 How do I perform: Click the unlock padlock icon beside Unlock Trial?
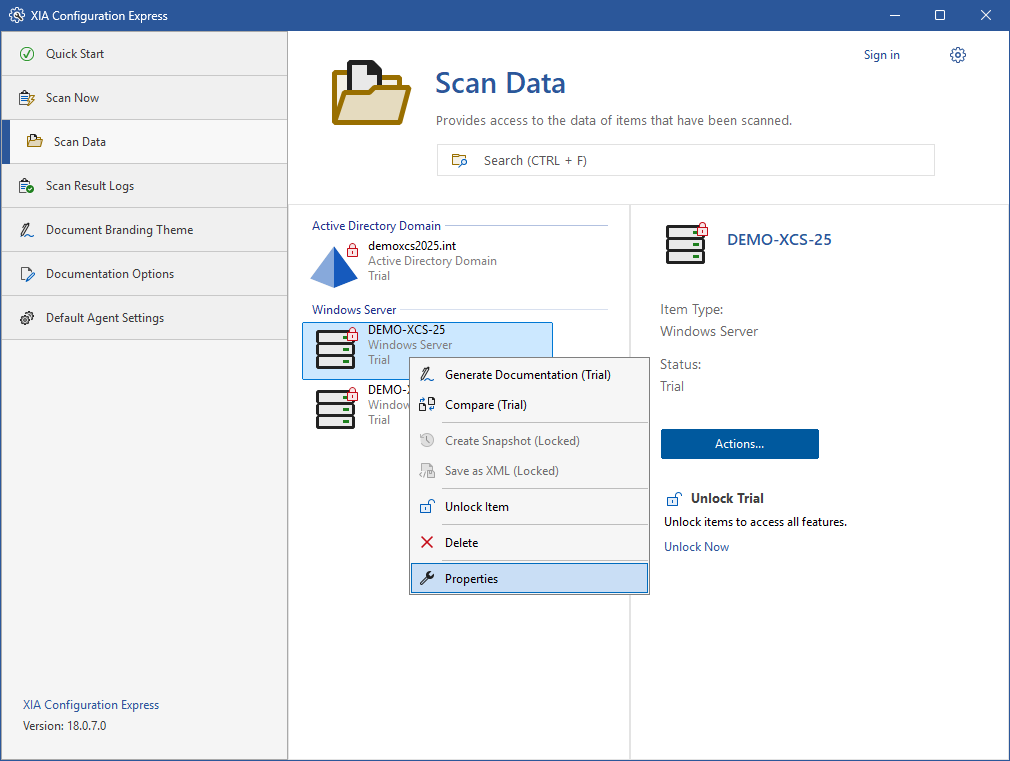coord(673,499)
